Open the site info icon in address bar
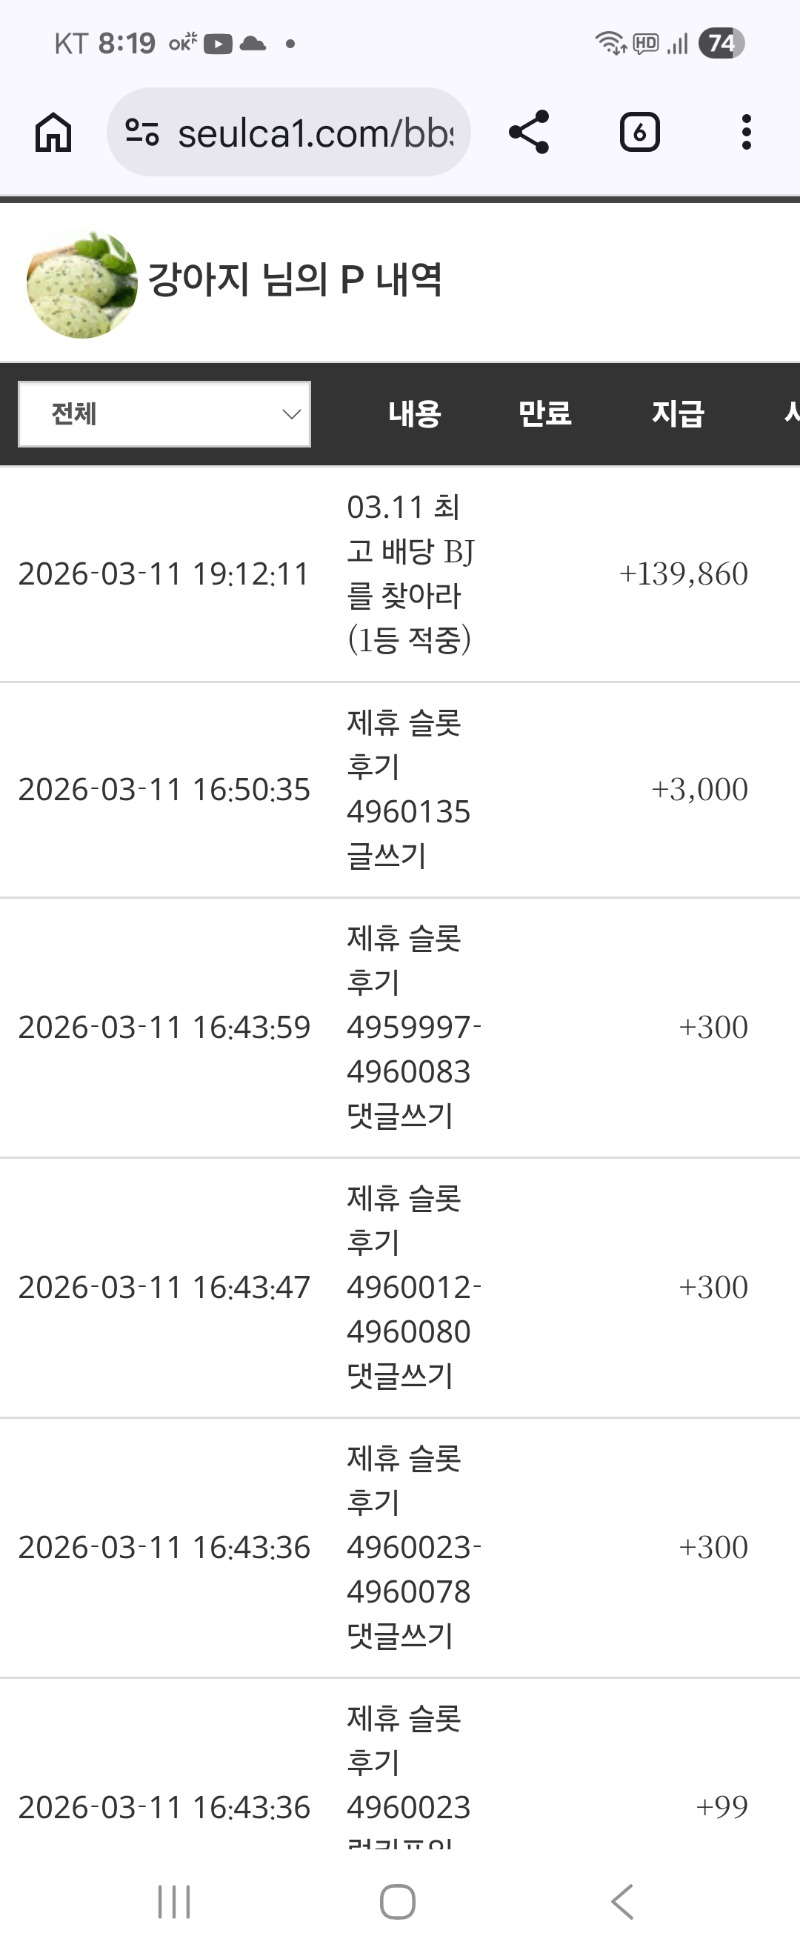Image resolution: width=800 pixels, height=1956 pixels. coord(142,132)
